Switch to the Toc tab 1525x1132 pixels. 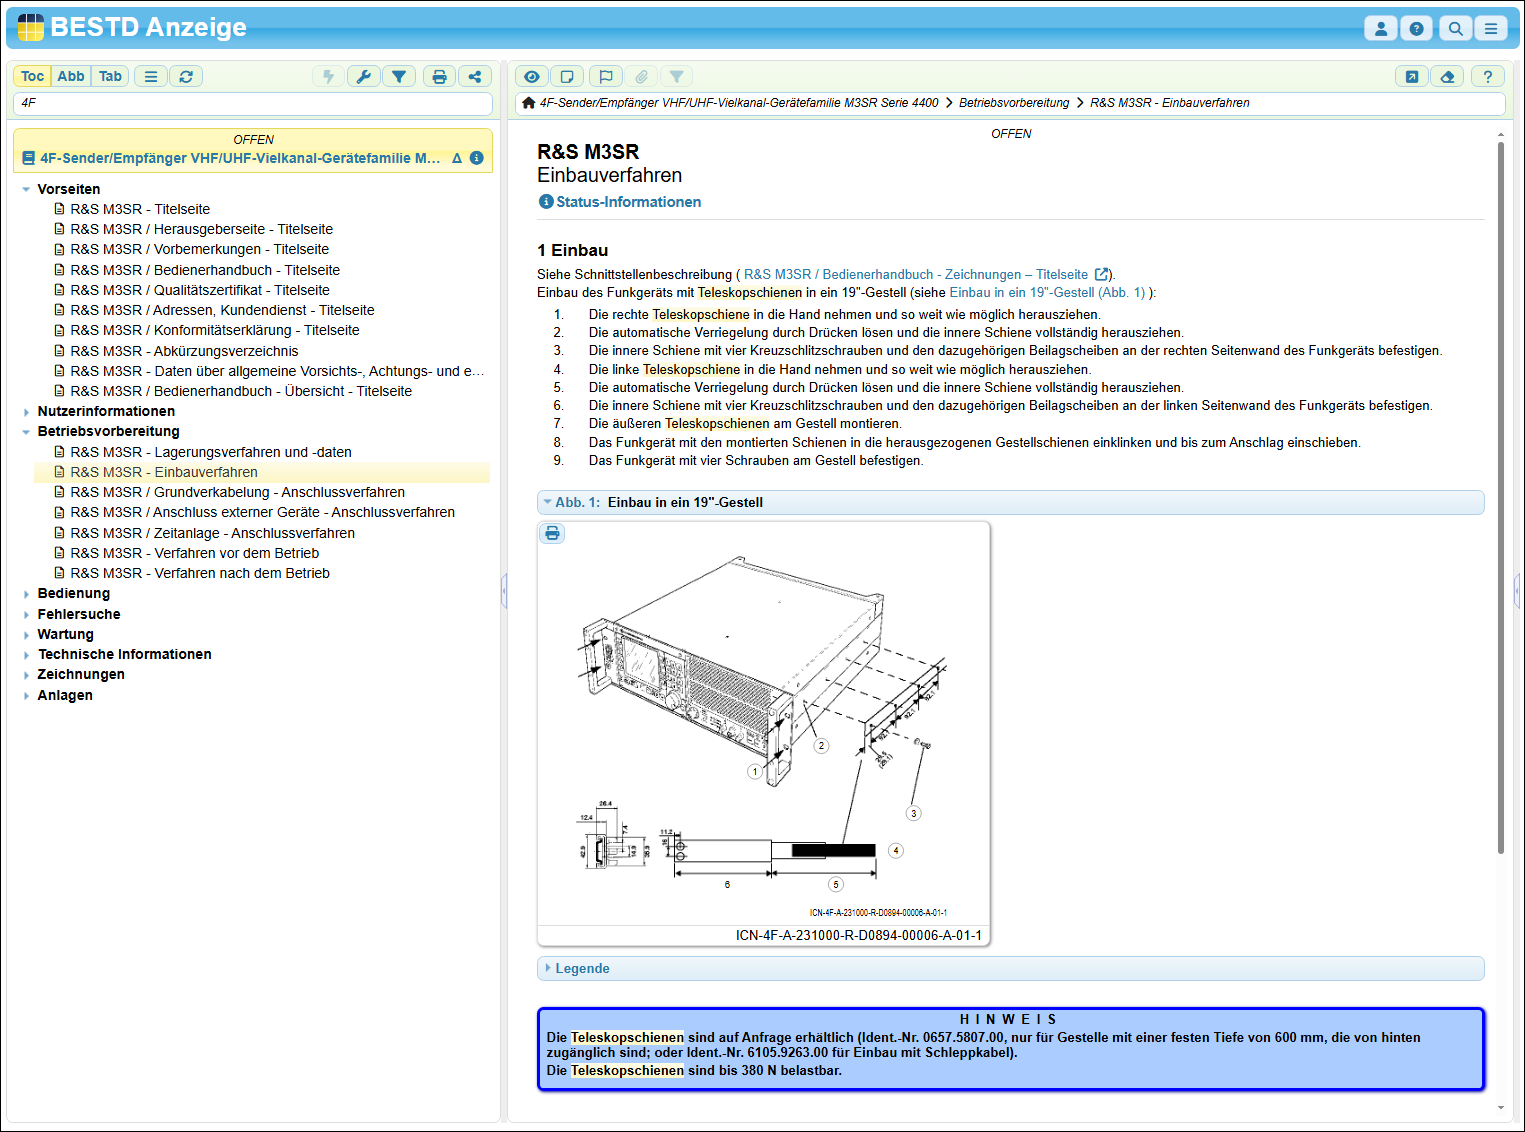pos(33,76)
